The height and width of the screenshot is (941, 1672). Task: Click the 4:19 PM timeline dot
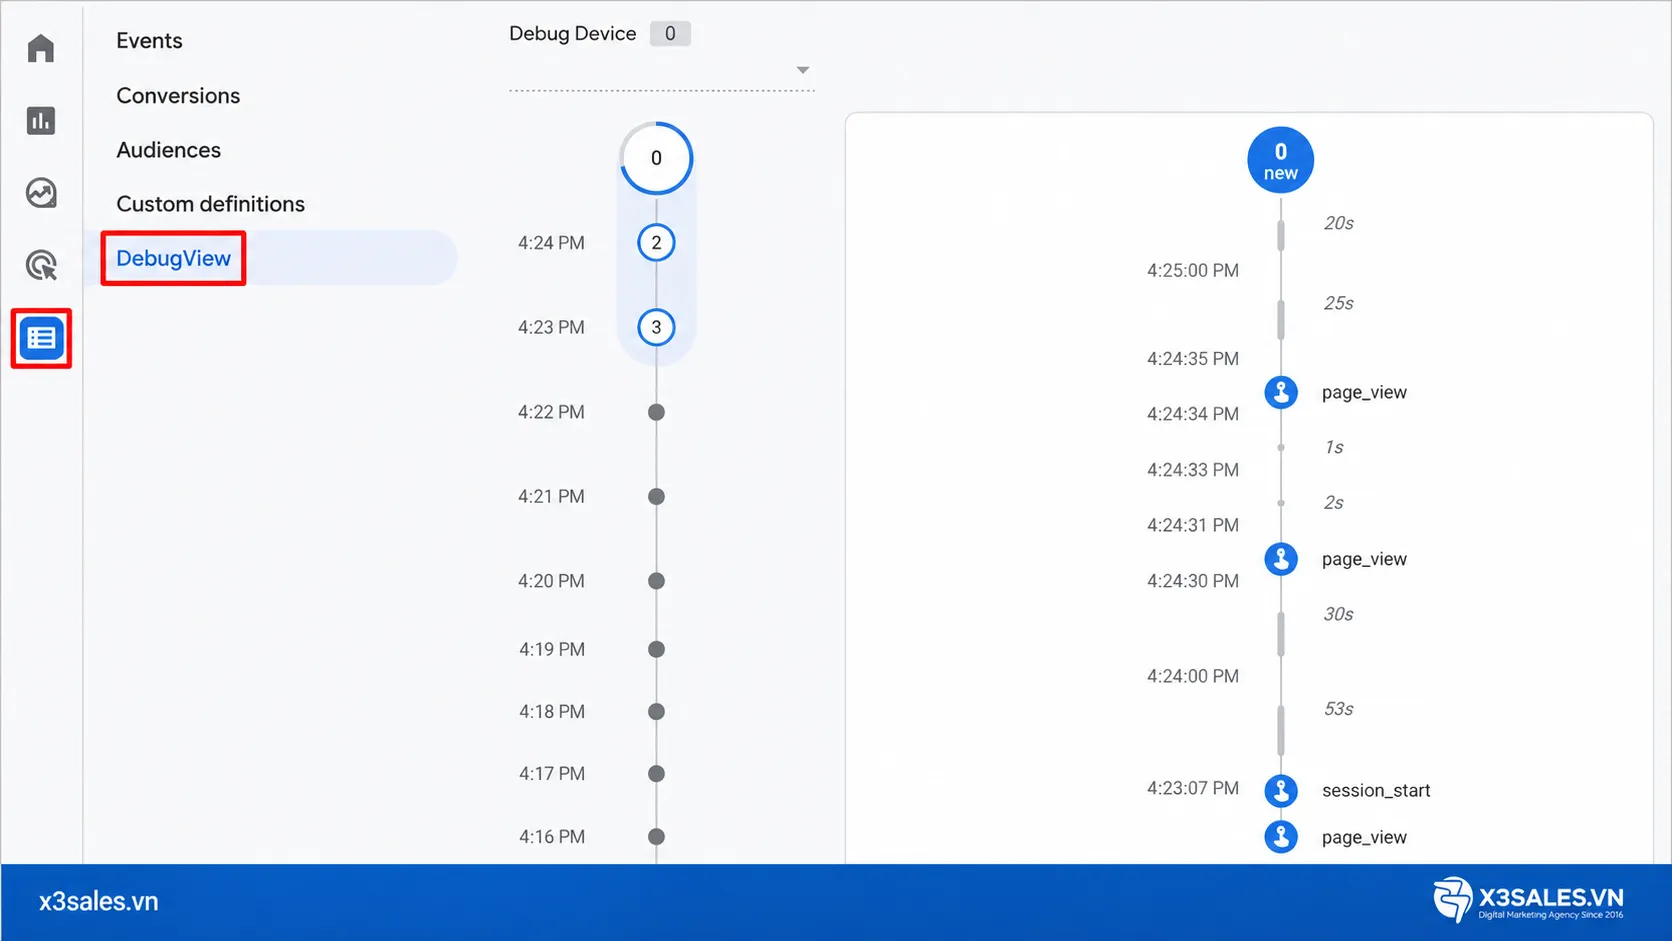coord(656,649)
